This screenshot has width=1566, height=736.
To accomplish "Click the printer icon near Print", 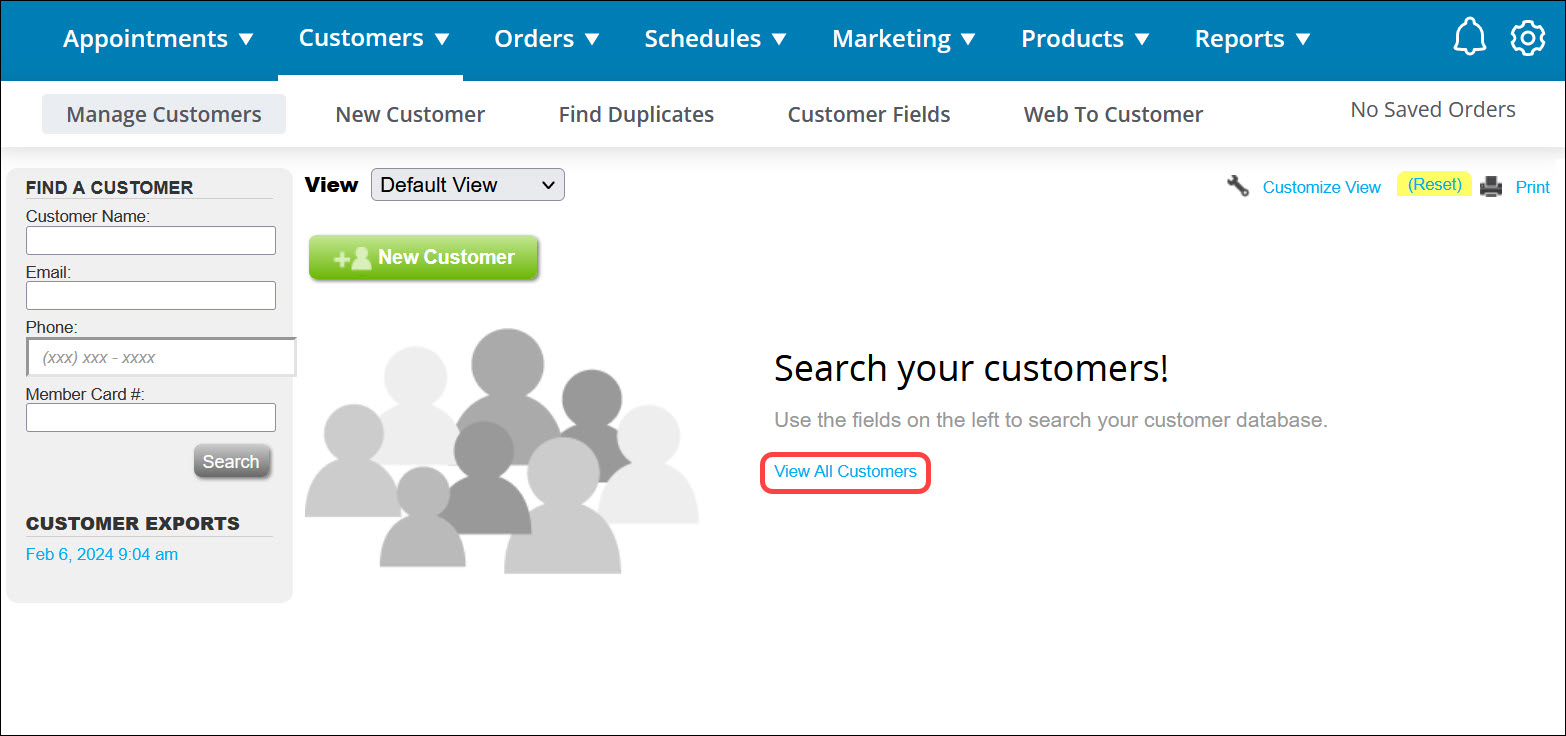I will 1491,186.
